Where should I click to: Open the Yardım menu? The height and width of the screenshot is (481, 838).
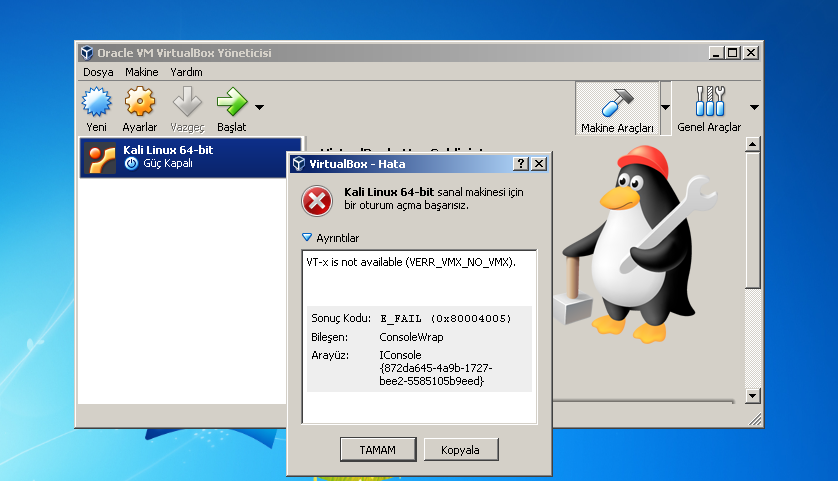[186, 72]
